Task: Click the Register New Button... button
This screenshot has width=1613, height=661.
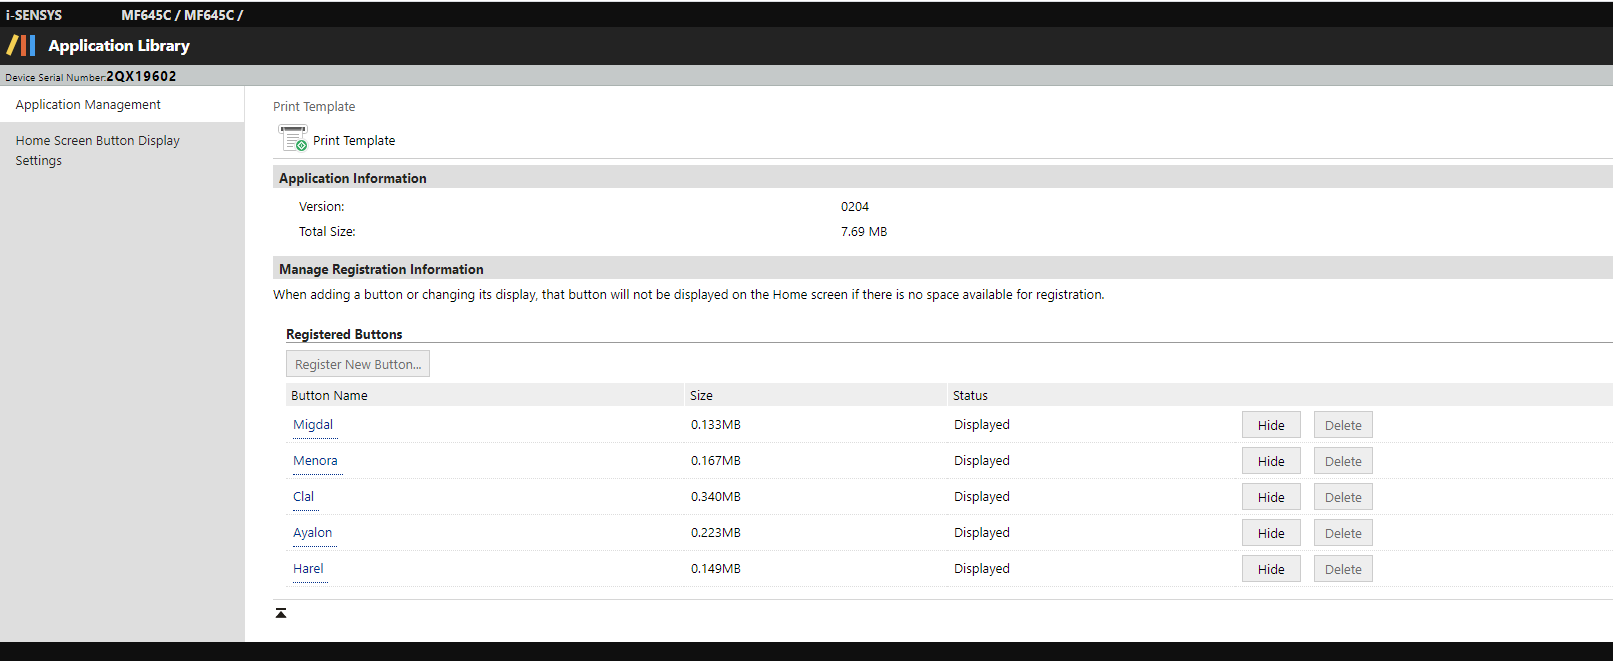Action: coord(358,364)
